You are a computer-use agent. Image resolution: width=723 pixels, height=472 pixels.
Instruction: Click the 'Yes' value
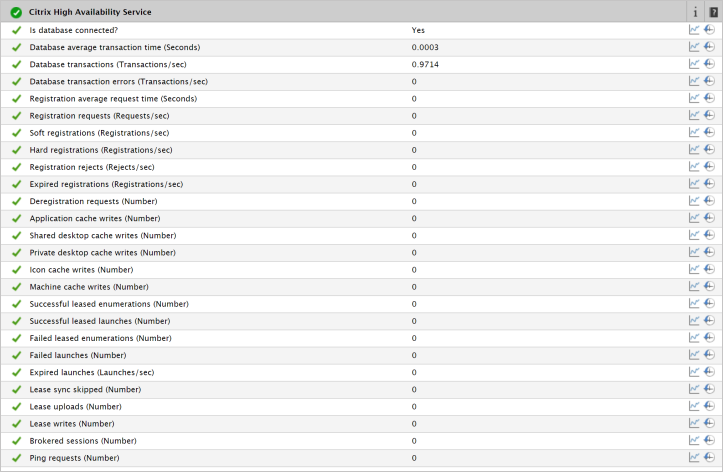pyautogui.click(x=418, y=30)
